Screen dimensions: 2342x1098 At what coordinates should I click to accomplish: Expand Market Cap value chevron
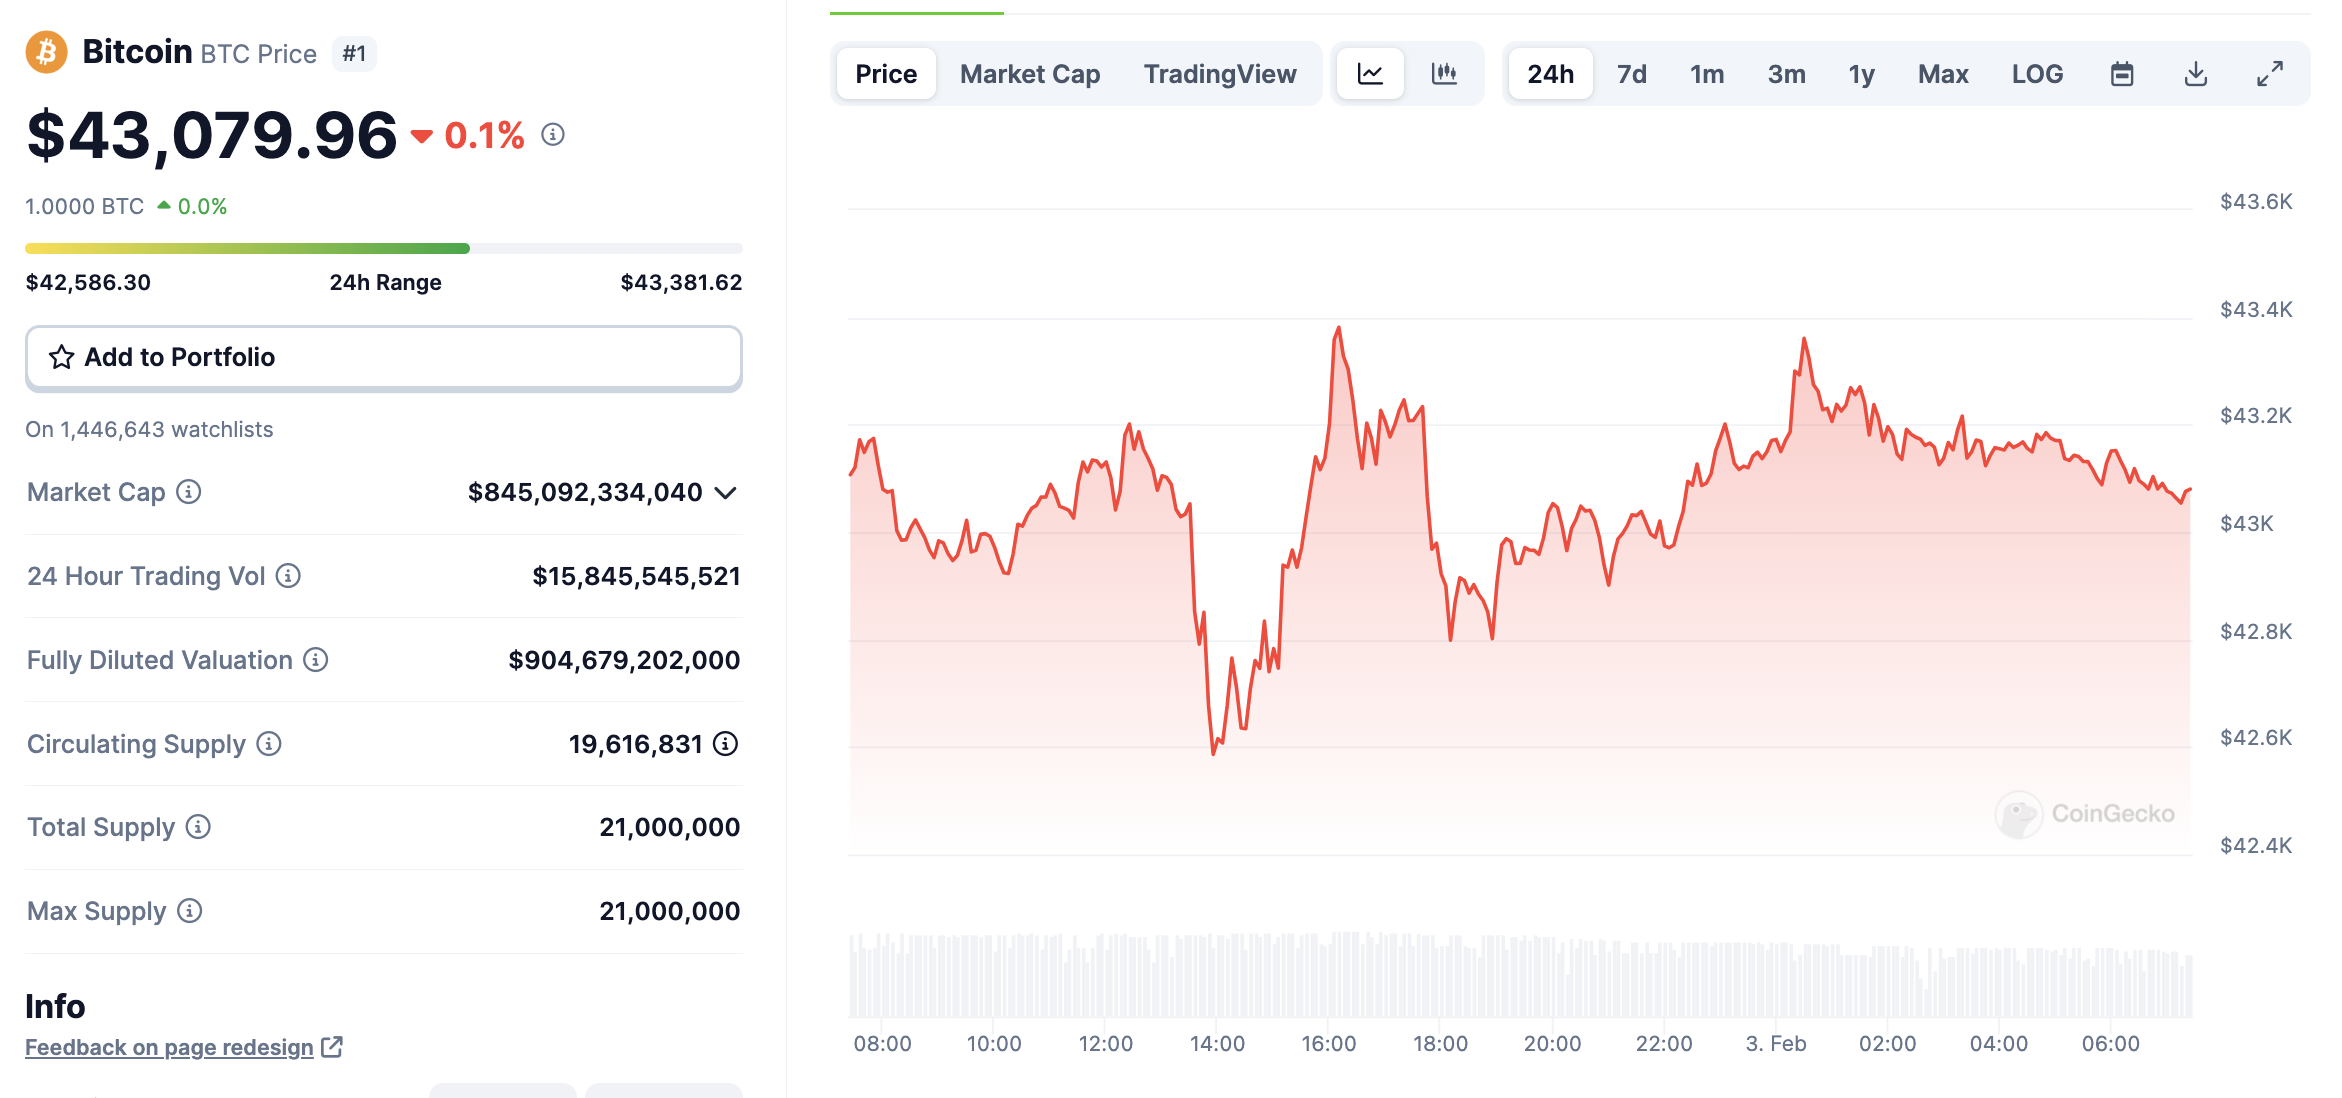[x=726, y=493]
